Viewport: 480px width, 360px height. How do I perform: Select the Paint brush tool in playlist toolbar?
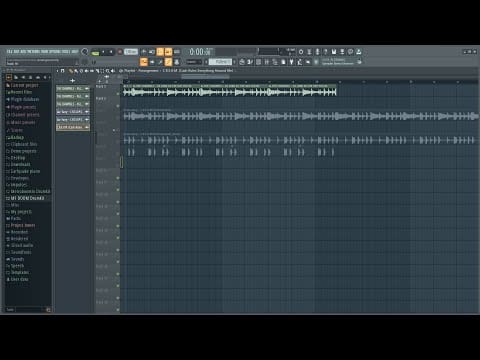click(x=76, y=71)
